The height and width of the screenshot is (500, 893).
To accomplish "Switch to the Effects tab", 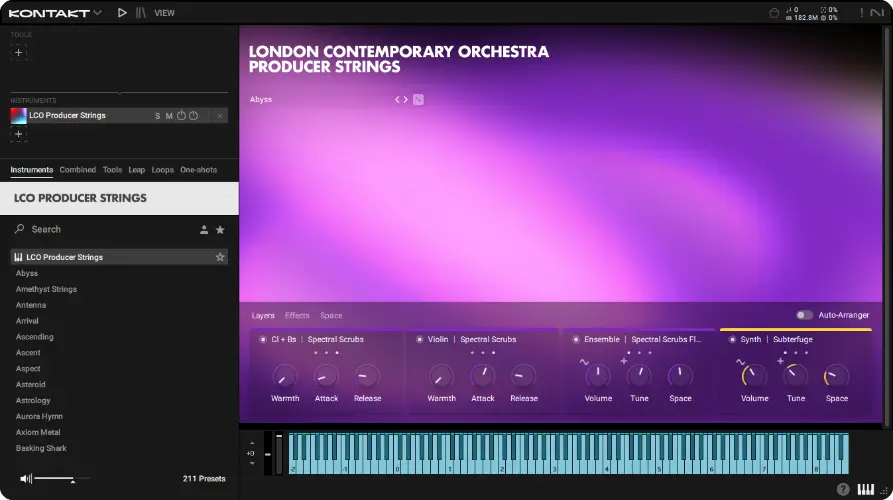I will [x=297, y=315].
